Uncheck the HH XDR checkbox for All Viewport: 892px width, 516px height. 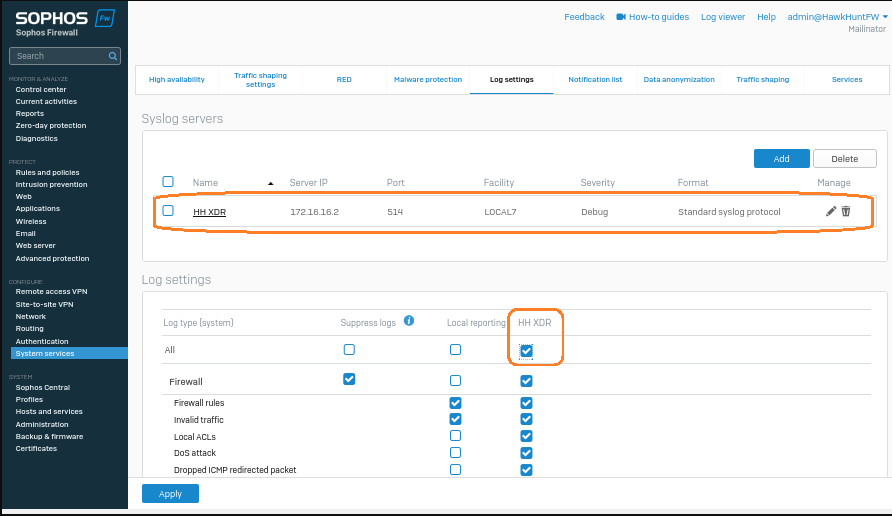[526, 350]
